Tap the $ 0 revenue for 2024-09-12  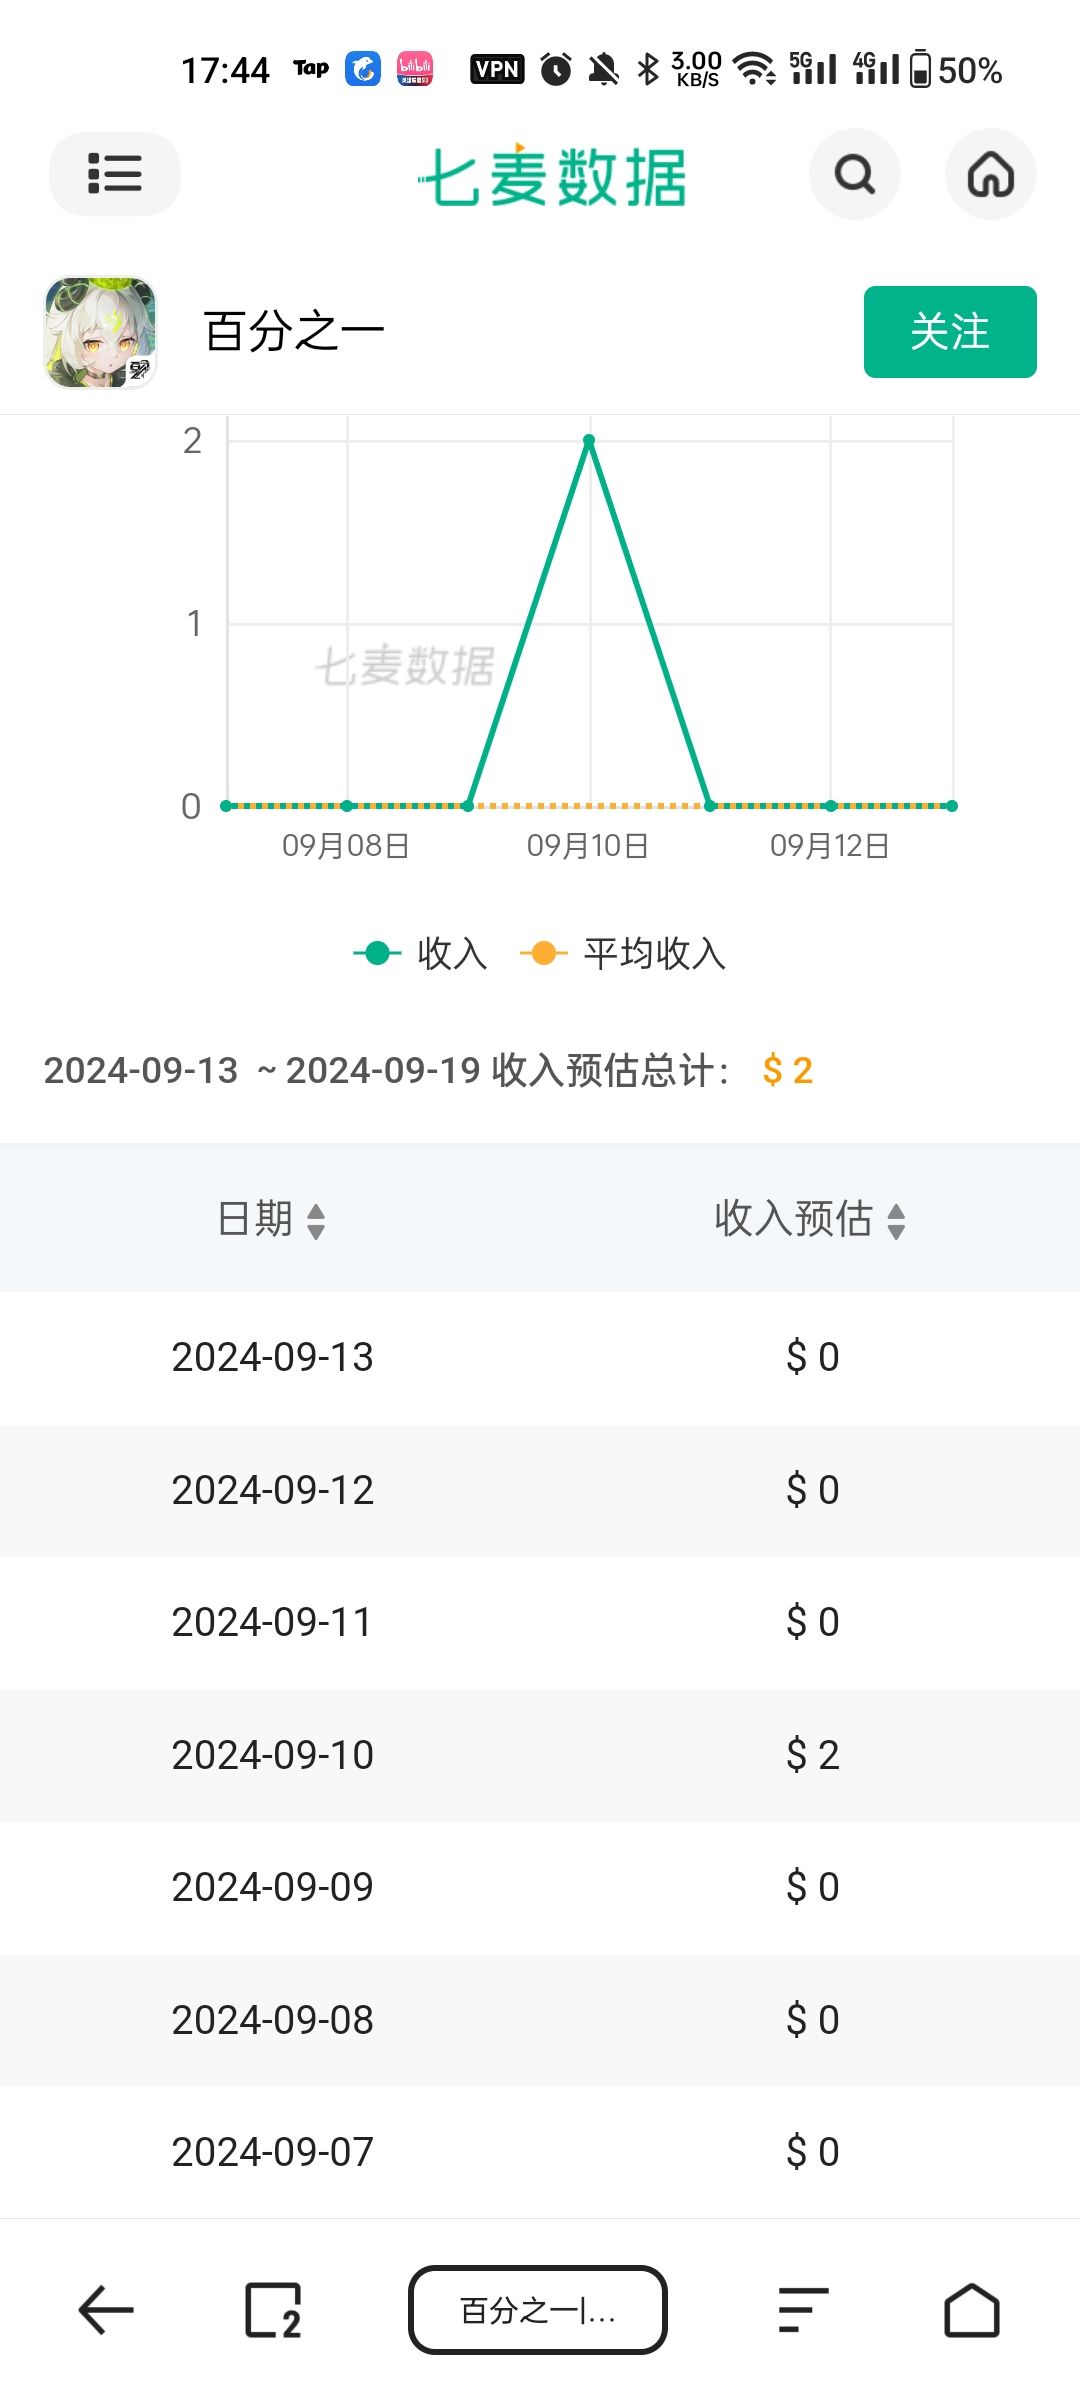[x=812, y=1490]
